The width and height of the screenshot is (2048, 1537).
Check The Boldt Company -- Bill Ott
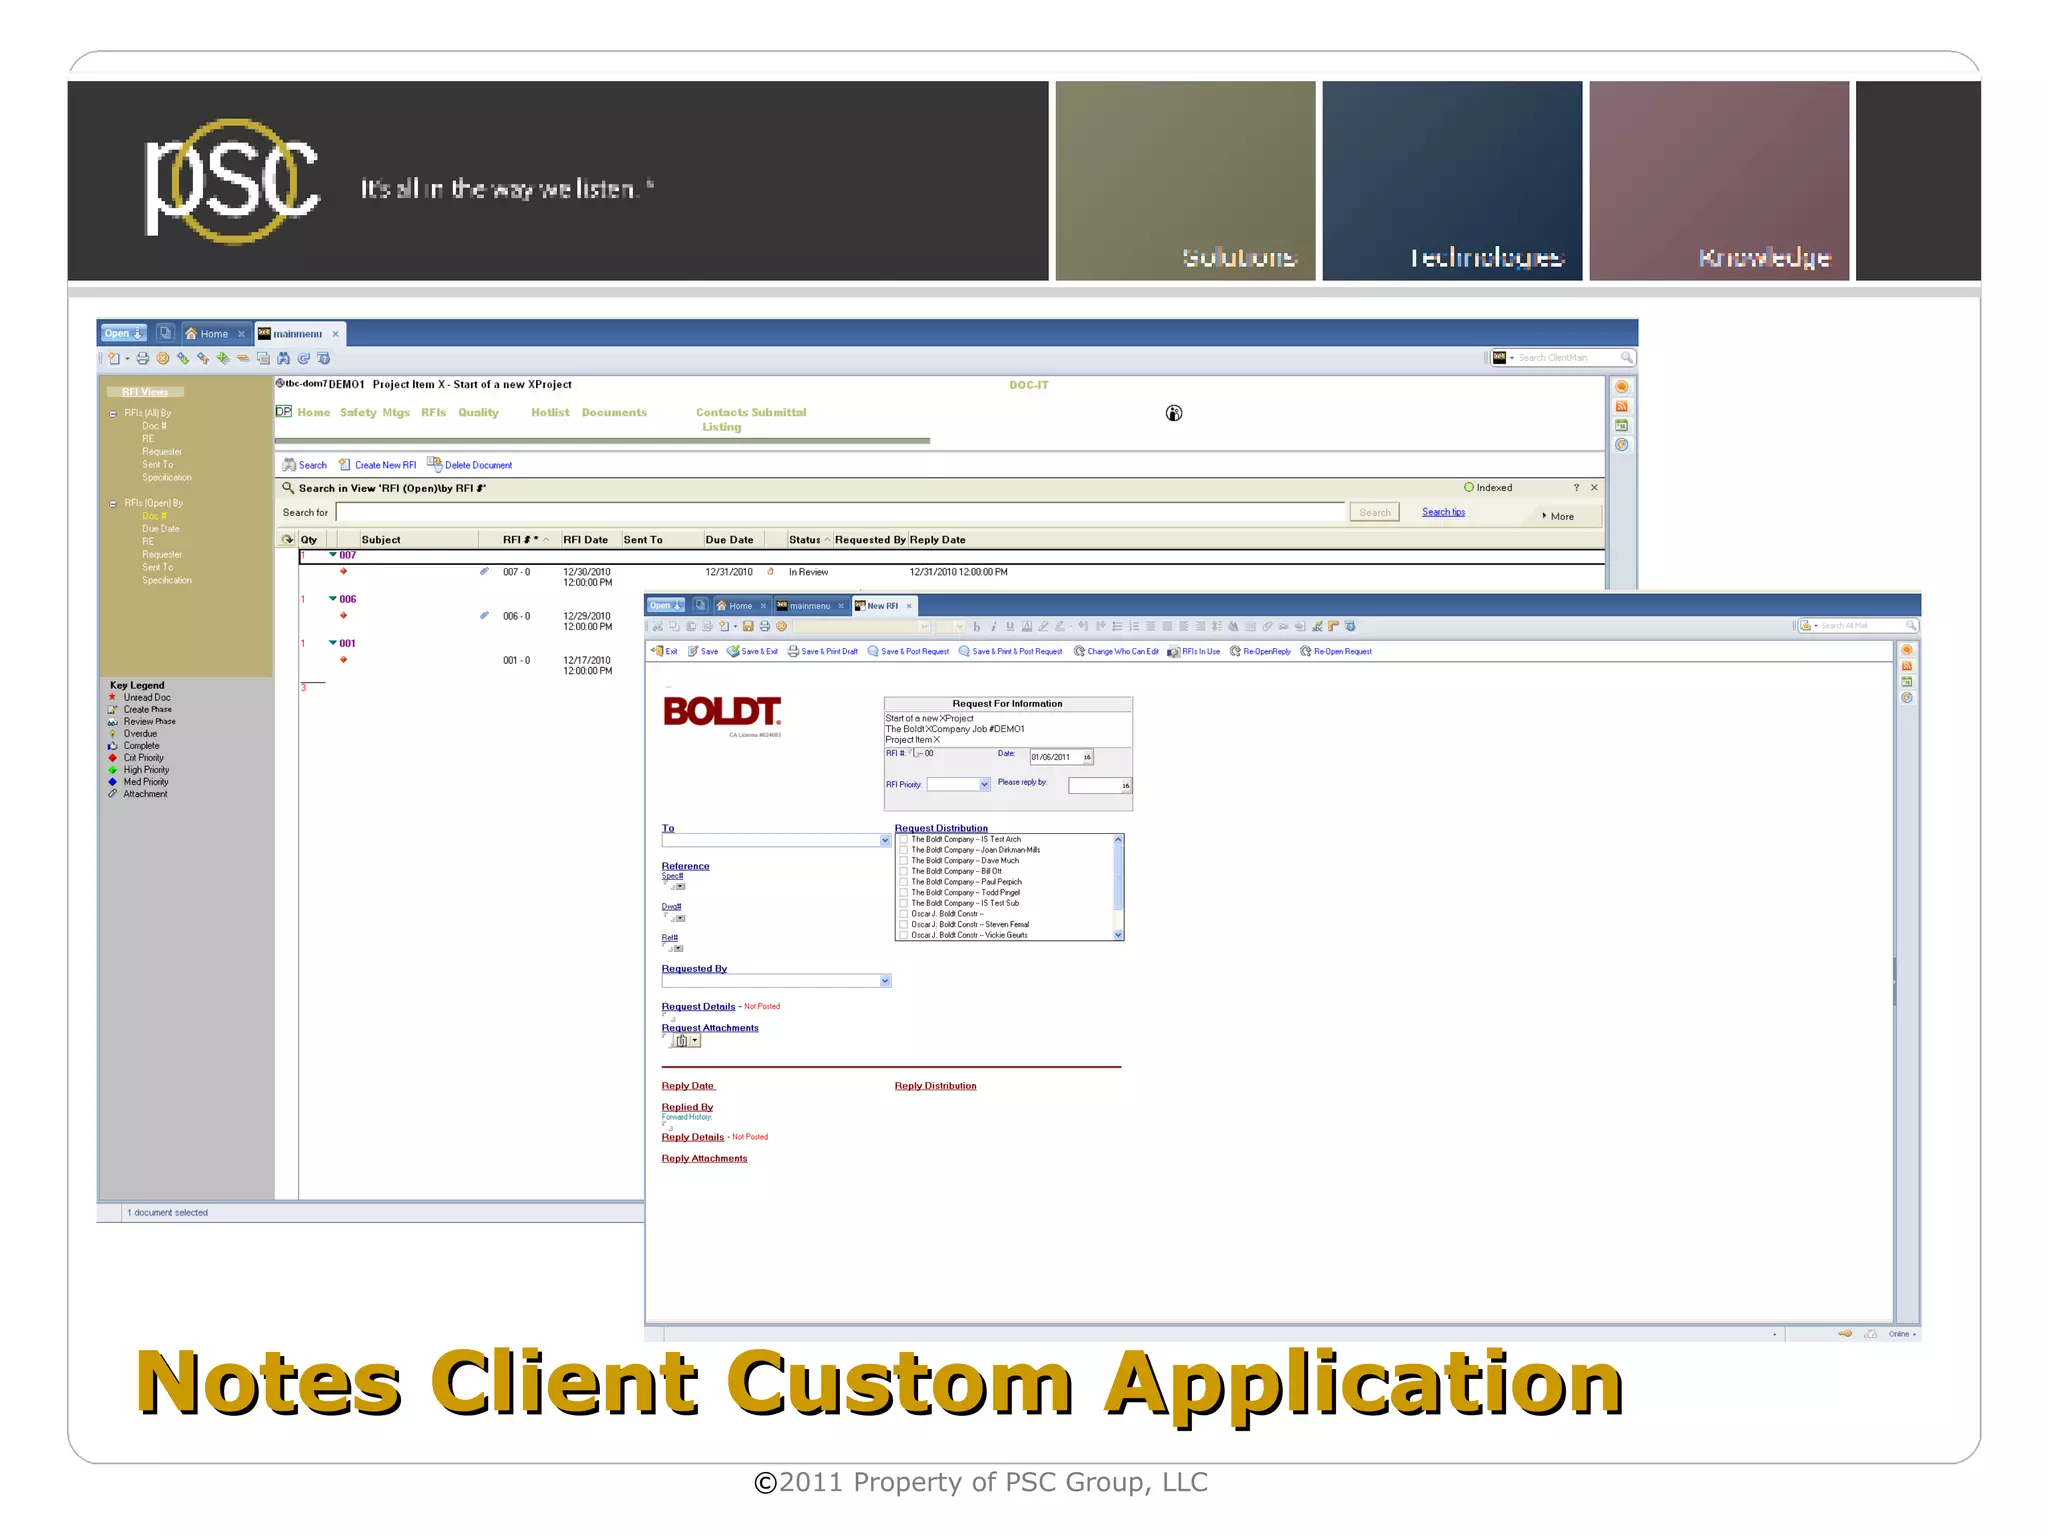[x=904, y=872]
